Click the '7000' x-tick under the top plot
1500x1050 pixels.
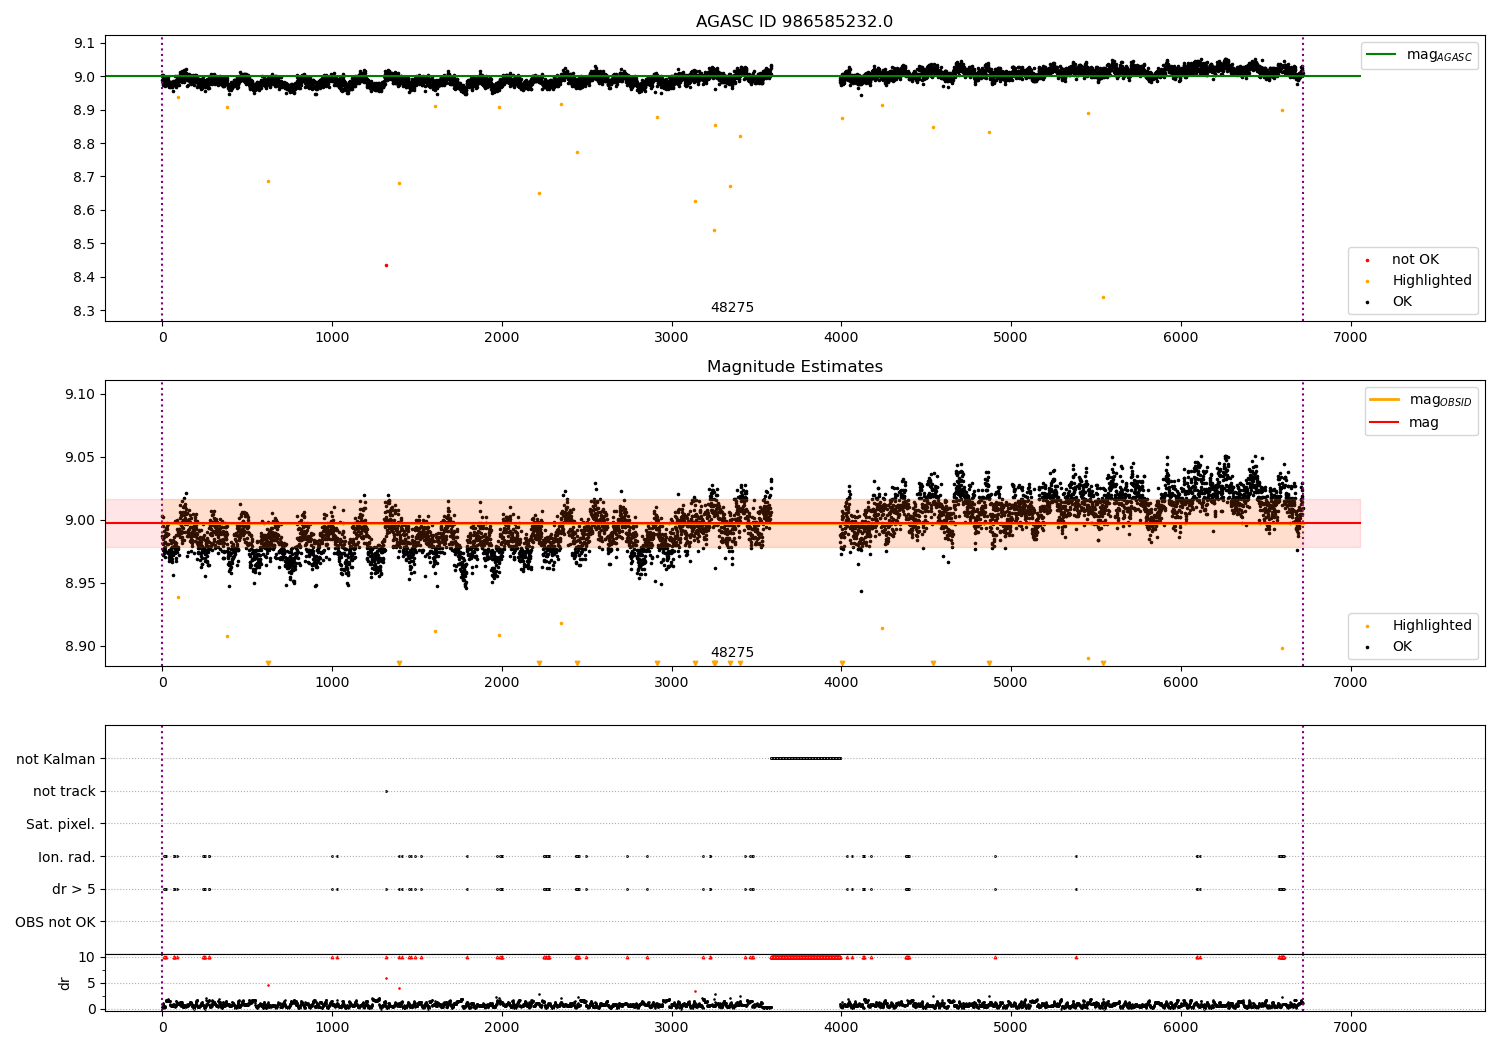(x=1350, y=337)
